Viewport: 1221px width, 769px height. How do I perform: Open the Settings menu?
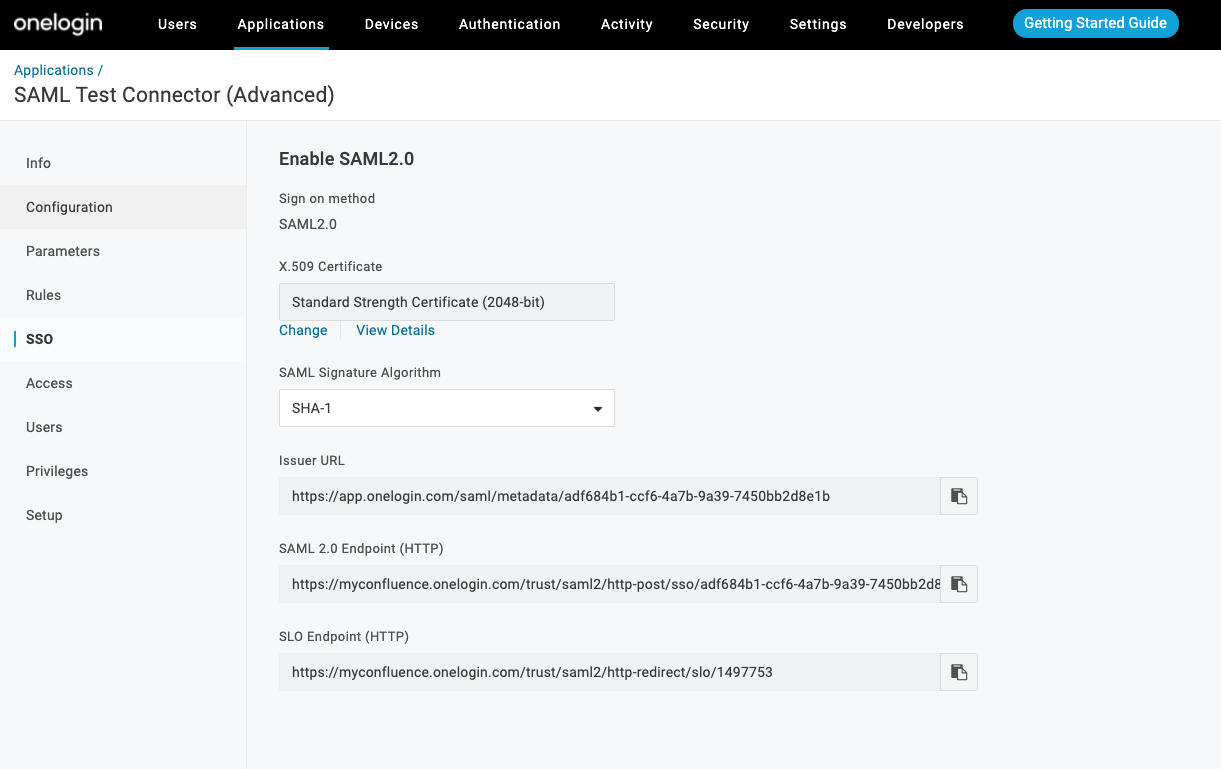click(818, 24)
